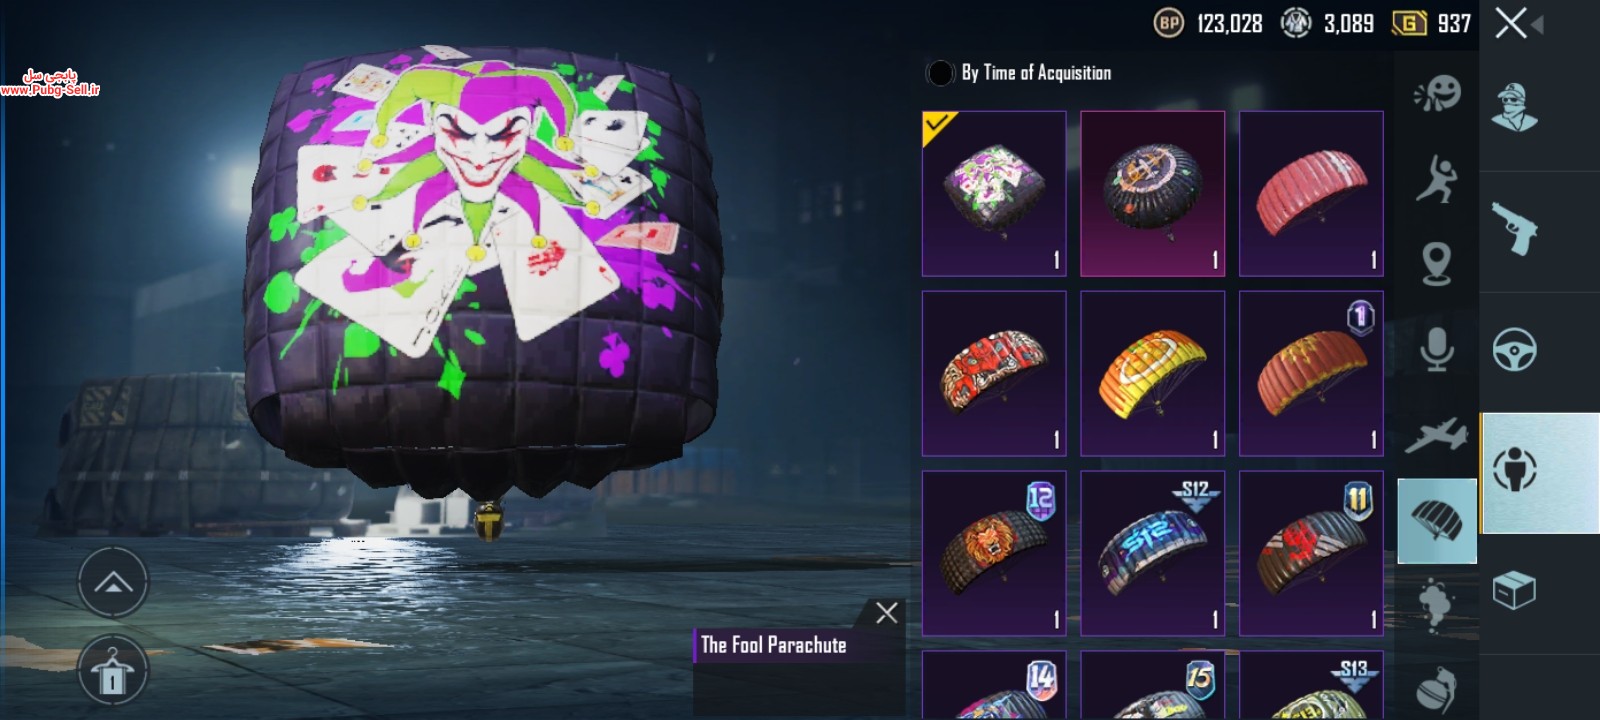1600x720 pixels.
Task: Select the dancing figure emote icon
Action: pos(1437,179)
